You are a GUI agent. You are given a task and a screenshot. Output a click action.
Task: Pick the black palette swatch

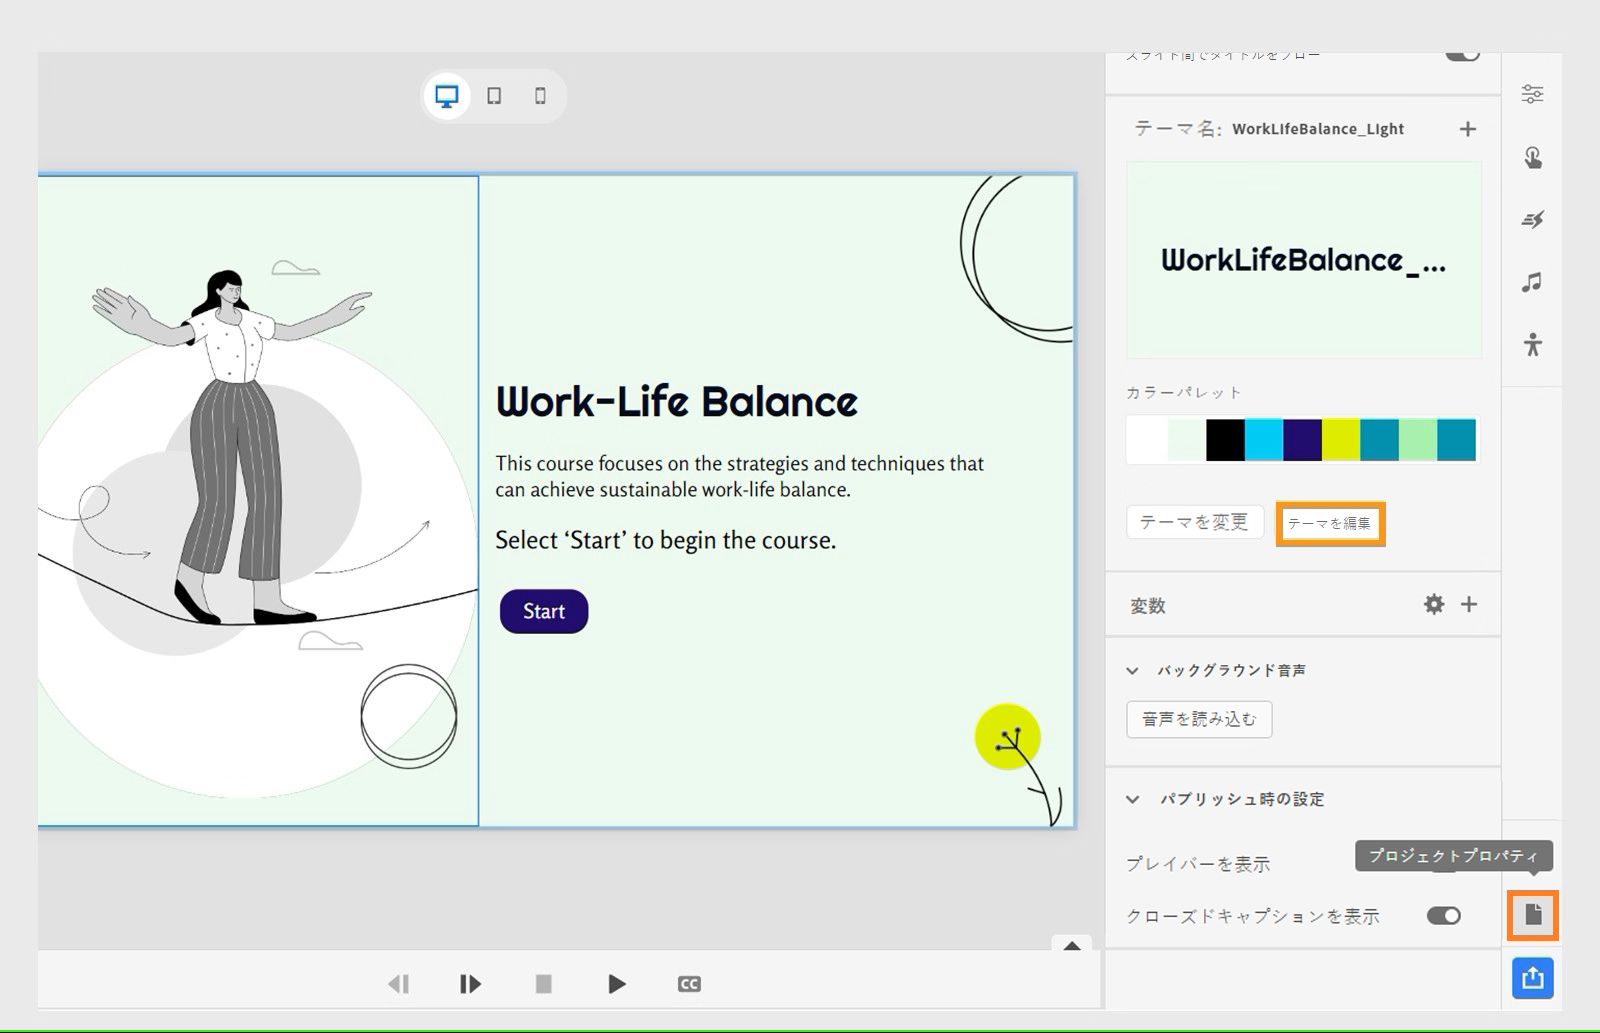(1224, 440)
